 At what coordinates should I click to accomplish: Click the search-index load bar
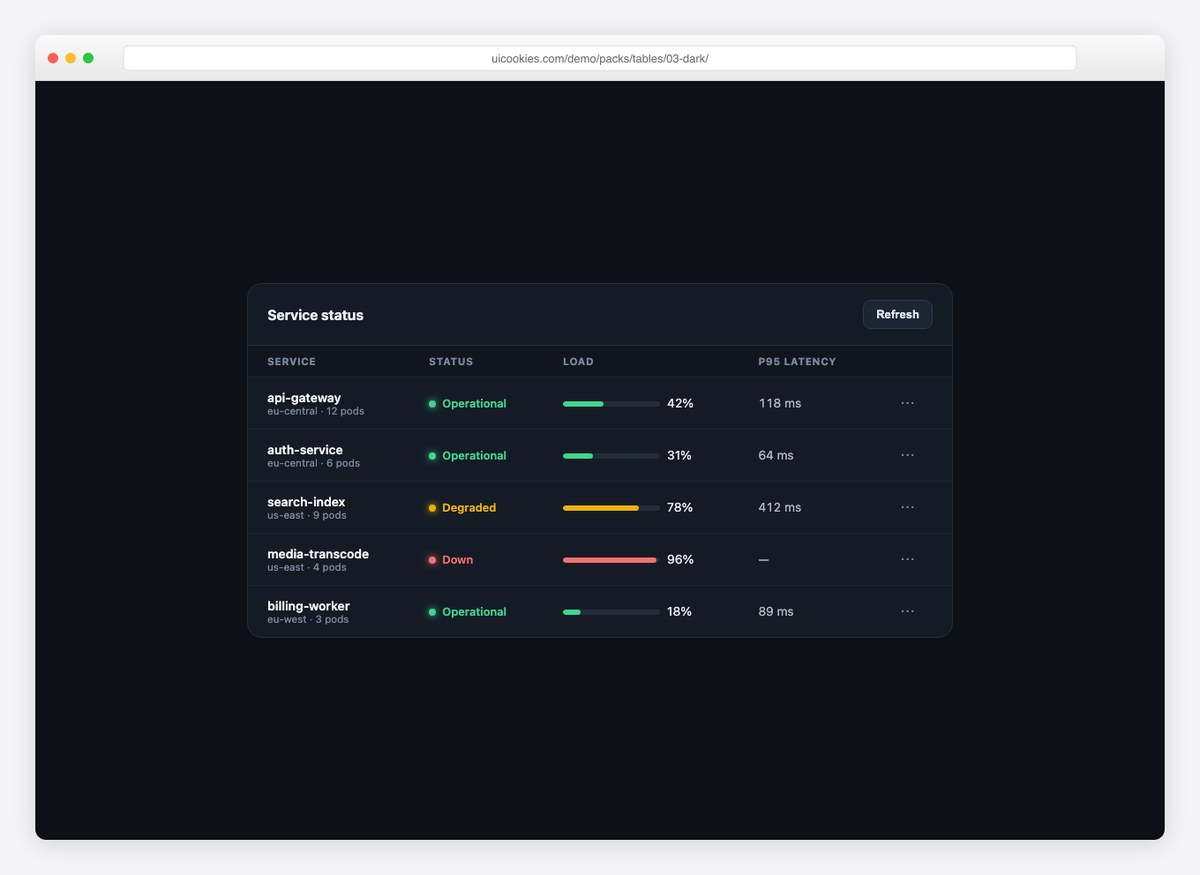coord(611,508)
